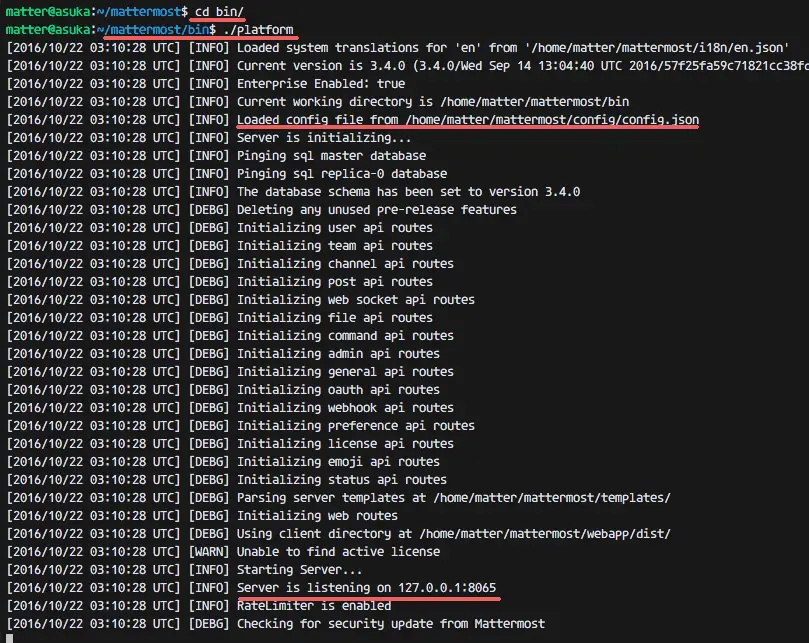
Task: Click 'RateLimiter is enabled' log line
Action: [314, 606]
